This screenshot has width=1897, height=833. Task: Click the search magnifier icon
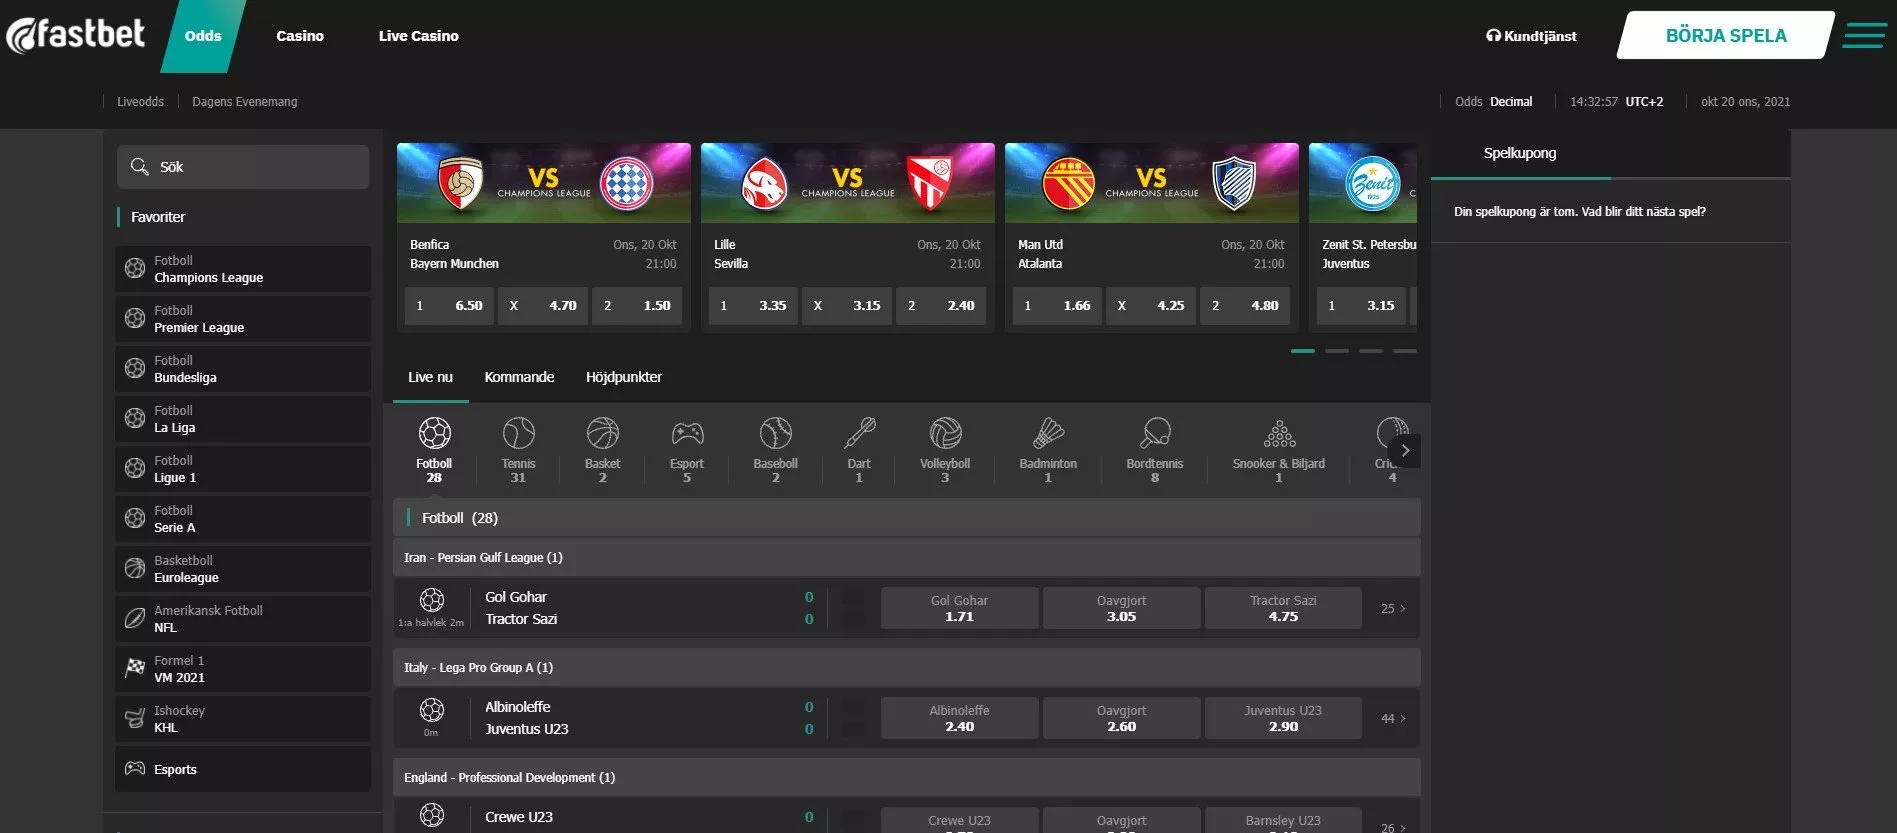point(140,167)
